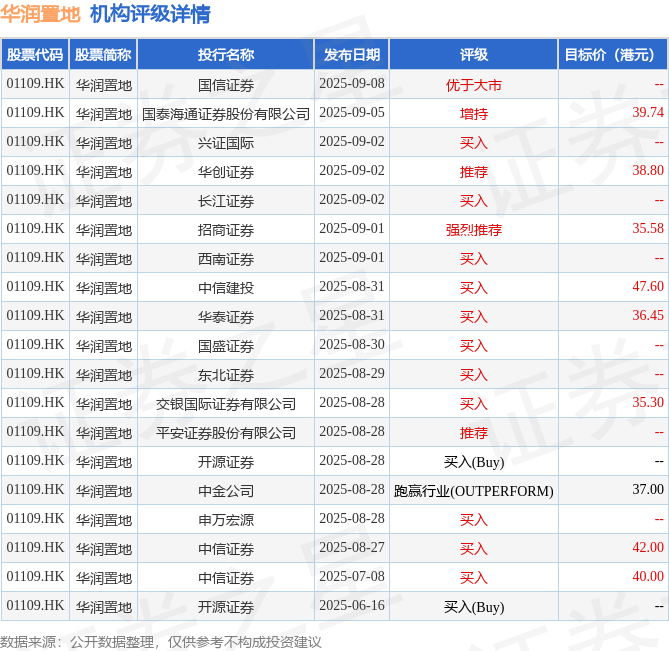Viewport: 669px width, 651px height.
Task: Click the target price 35.30
Action: (648, 402)
